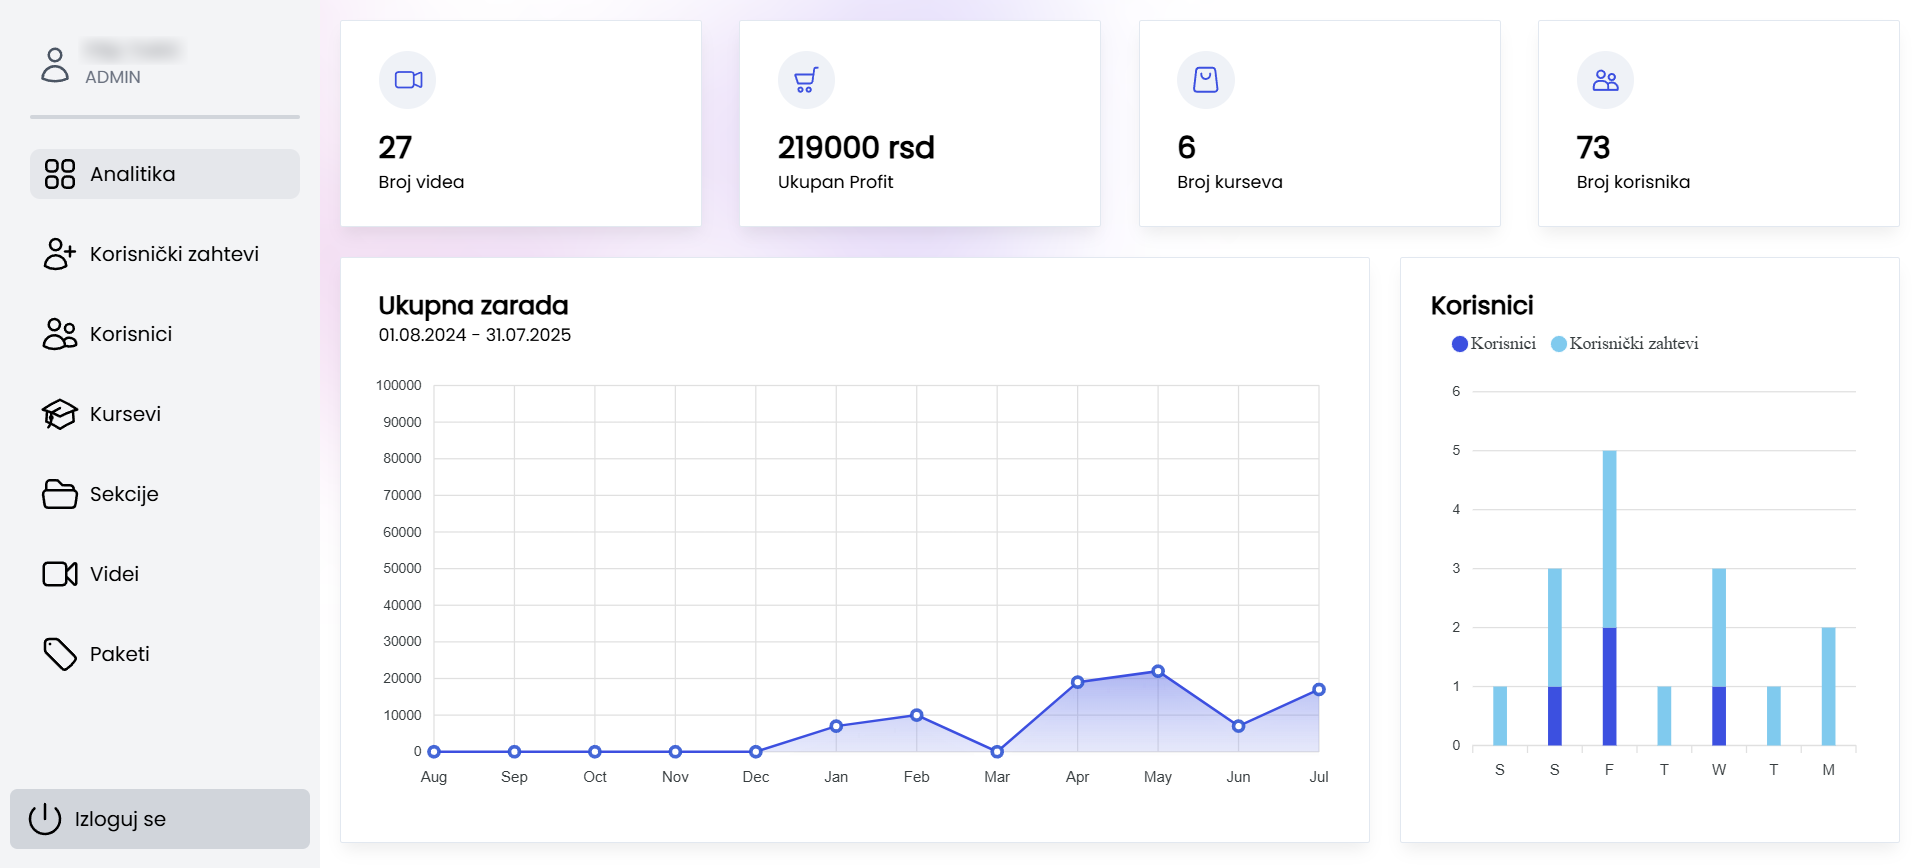
Task: Click the Kursevi graduation cap icon
Action: tap(59, 414)
